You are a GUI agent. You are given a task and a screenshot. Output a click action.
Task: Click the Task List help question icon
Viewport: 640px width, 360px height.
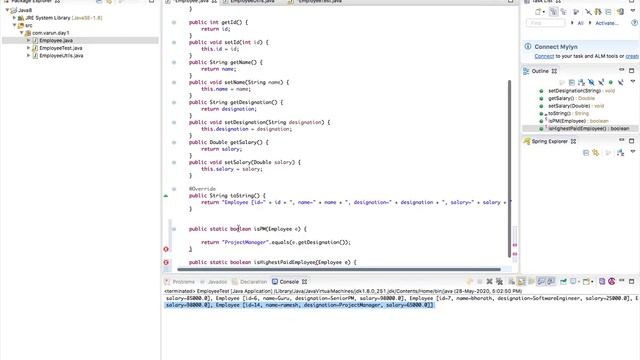coord(635,23)
